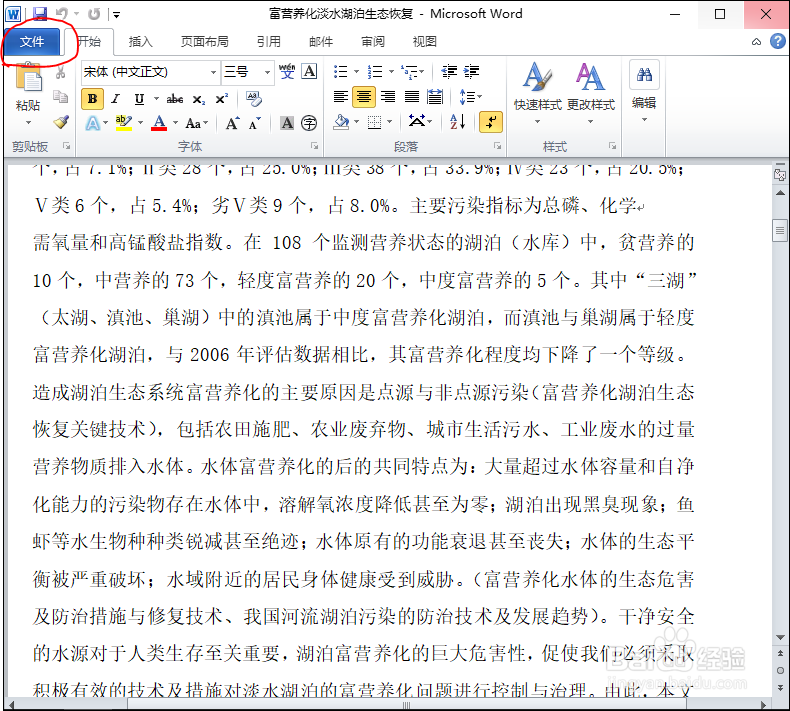Switch to the 邮件 (Mailings) tab
This screenshot has width=790, height=711.
321,41
